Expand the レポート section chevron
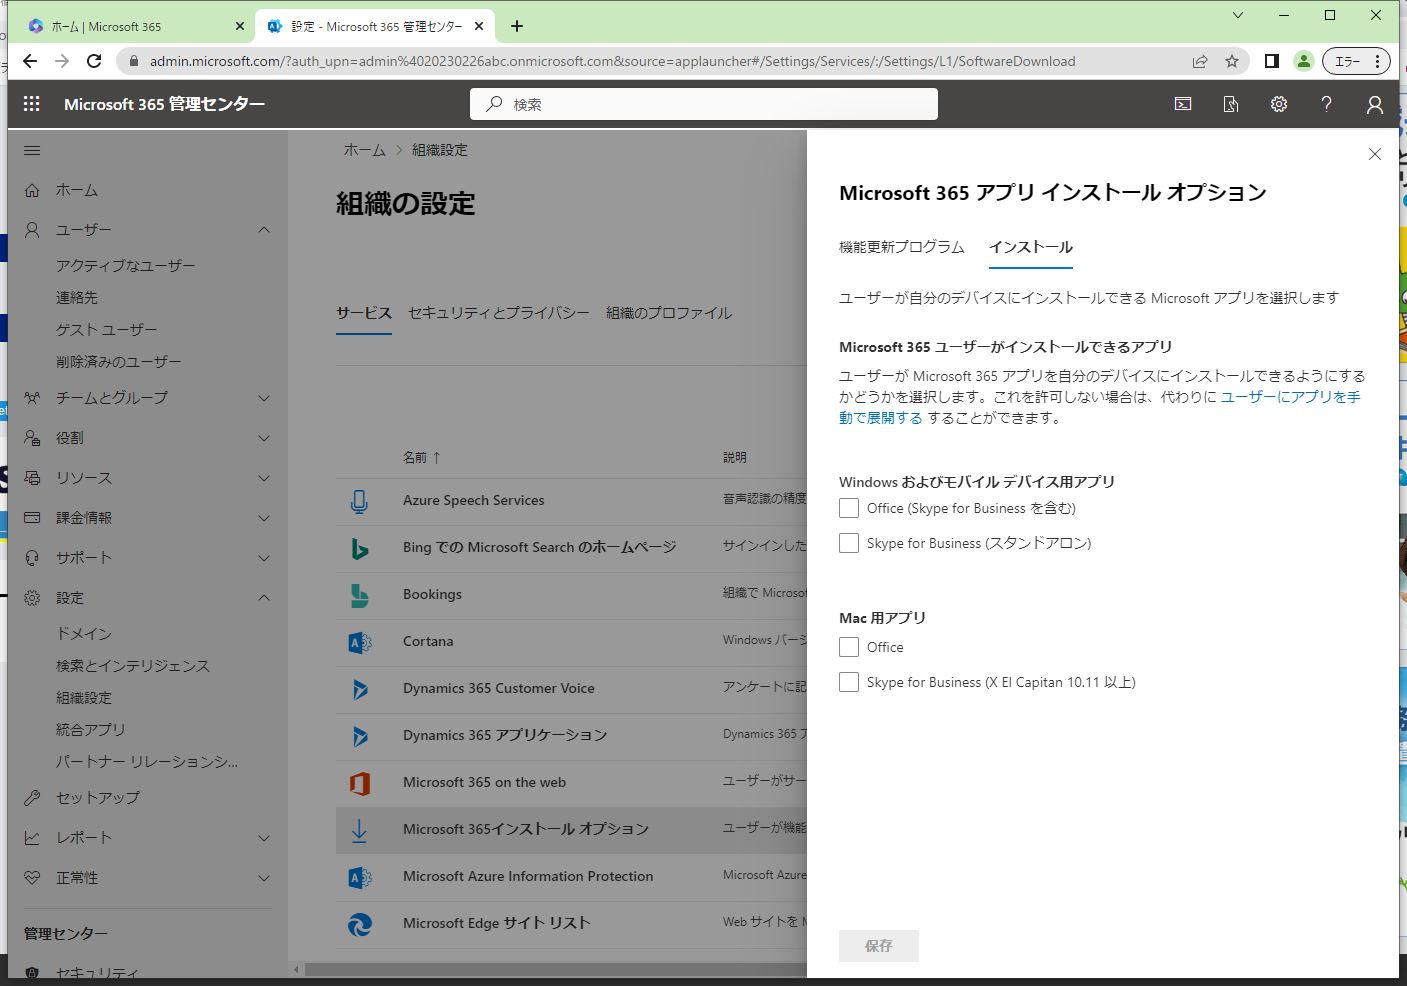 coord(264,838)
